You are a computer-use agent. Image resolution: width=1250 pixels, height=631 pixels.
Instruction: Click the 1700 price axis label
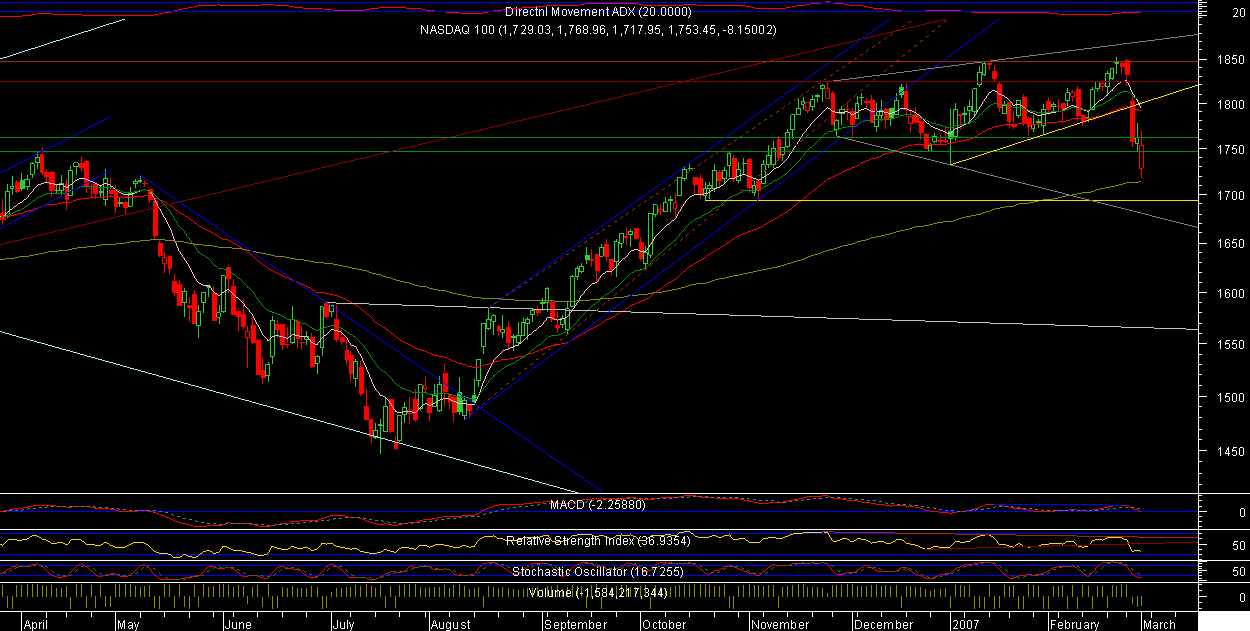point(1230,196)
